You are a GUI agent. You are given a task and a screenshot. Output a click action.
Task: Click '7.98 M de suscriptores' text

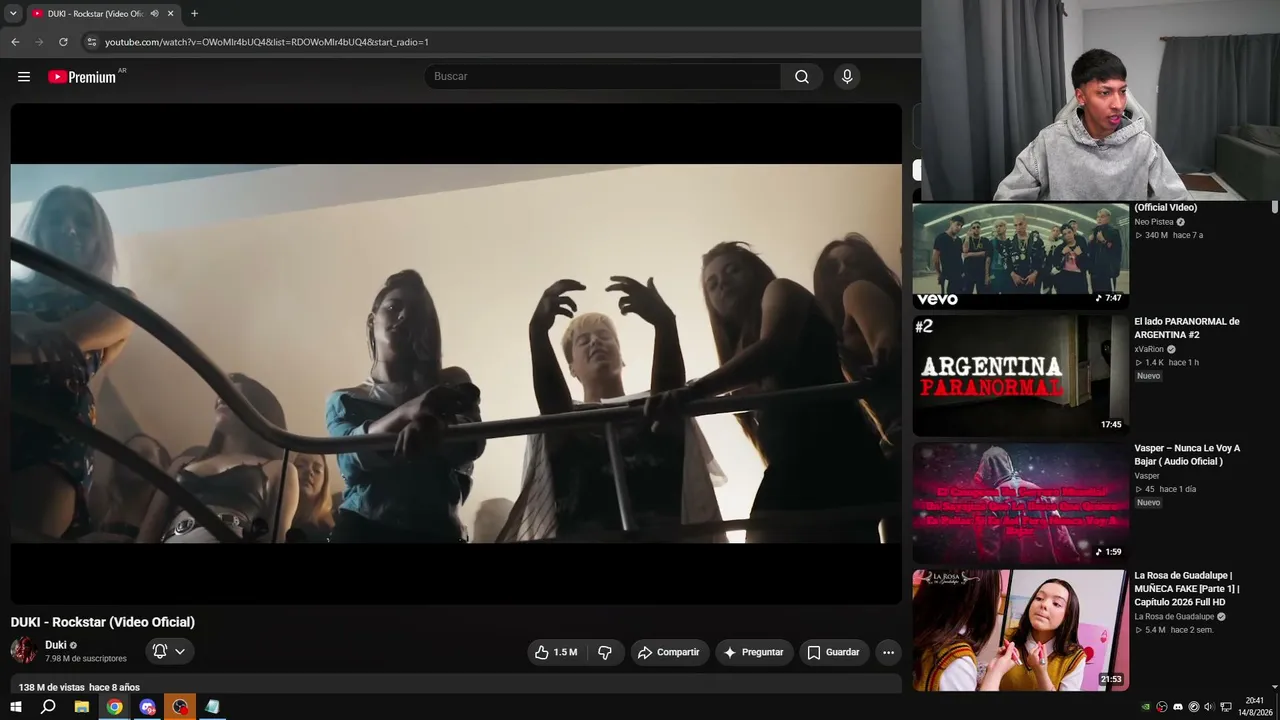pyautogui.click(x=86, y=659)
